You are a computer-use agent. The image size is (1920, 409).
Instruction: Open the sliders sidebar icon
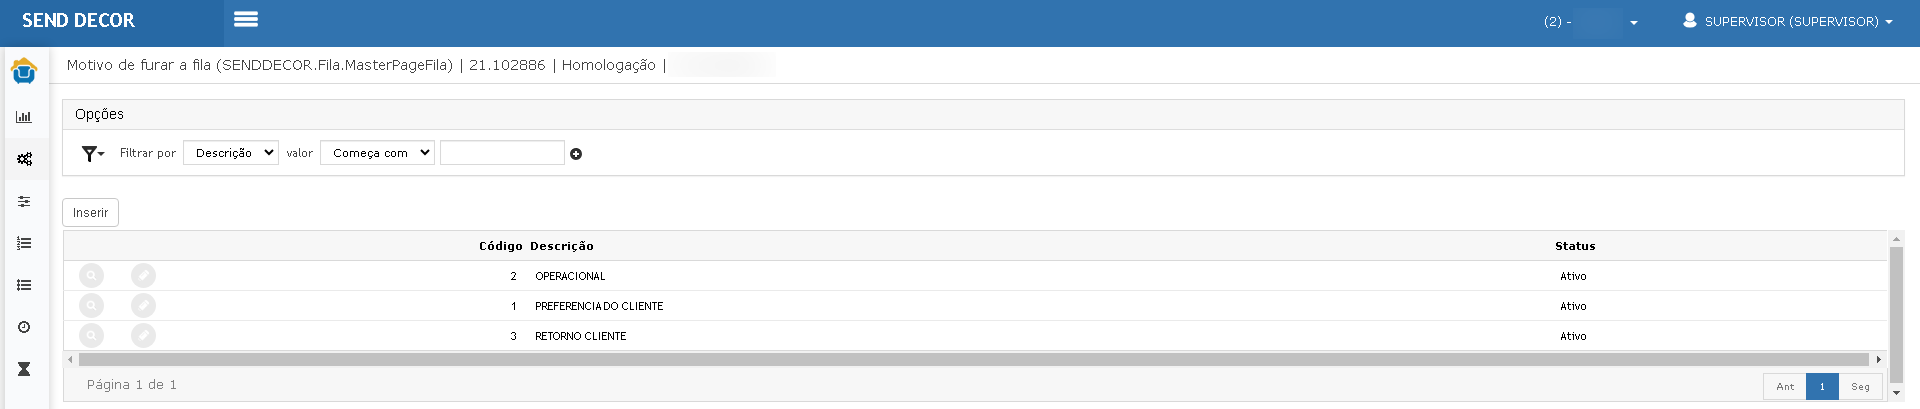click(24, 201)
